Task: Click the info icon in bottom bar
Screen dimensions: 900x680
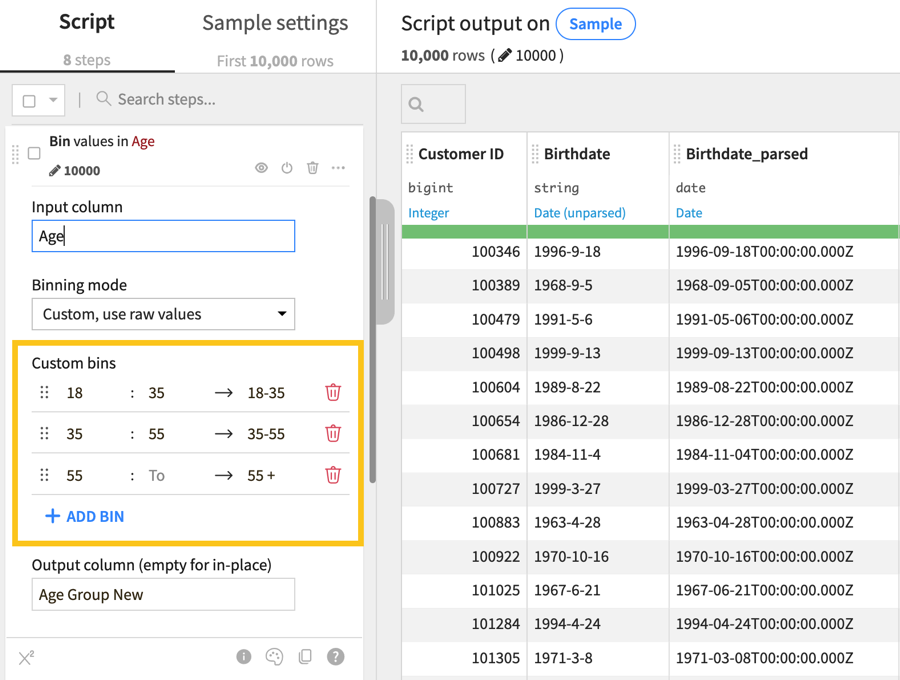Action: [243, 657]
